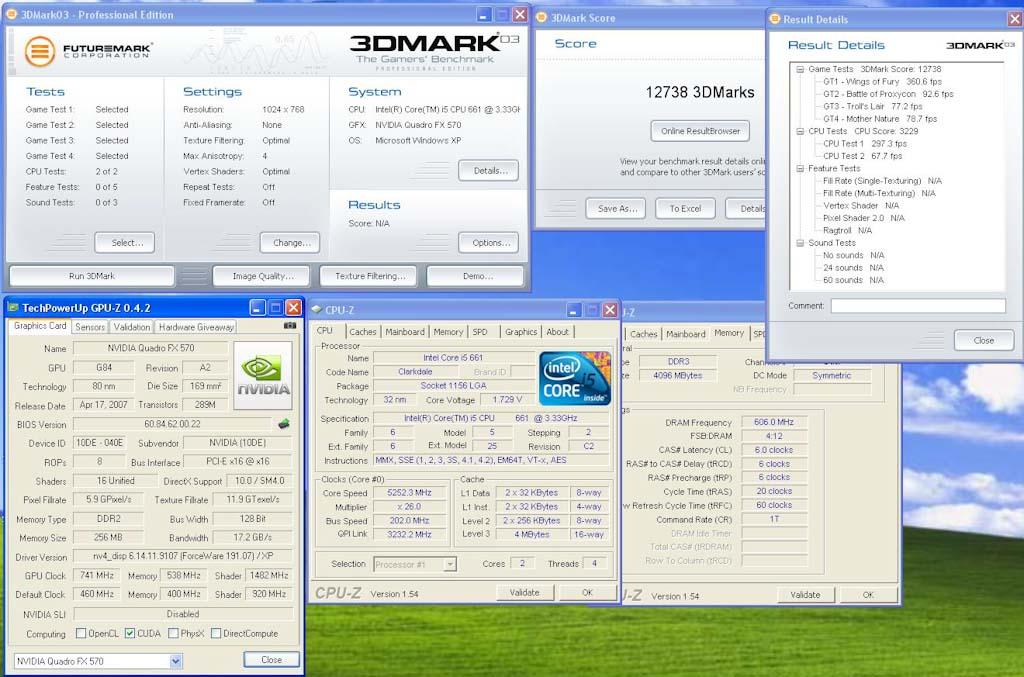Viewport: 1024px width, 677px height.
Task: Click the Comment input field
Action: 918,306
